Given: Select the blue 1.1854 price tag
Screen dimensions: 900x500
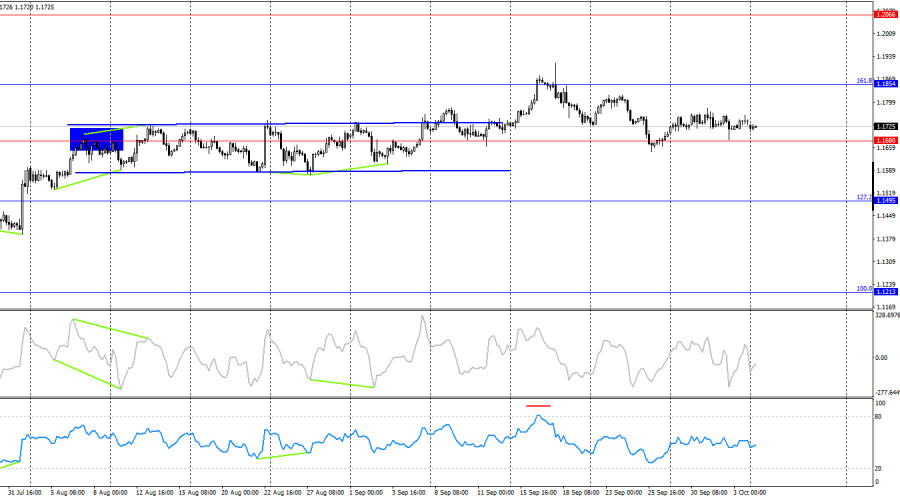Looking at the screenshot, I should pyautogui.click(x=885, y=84).
